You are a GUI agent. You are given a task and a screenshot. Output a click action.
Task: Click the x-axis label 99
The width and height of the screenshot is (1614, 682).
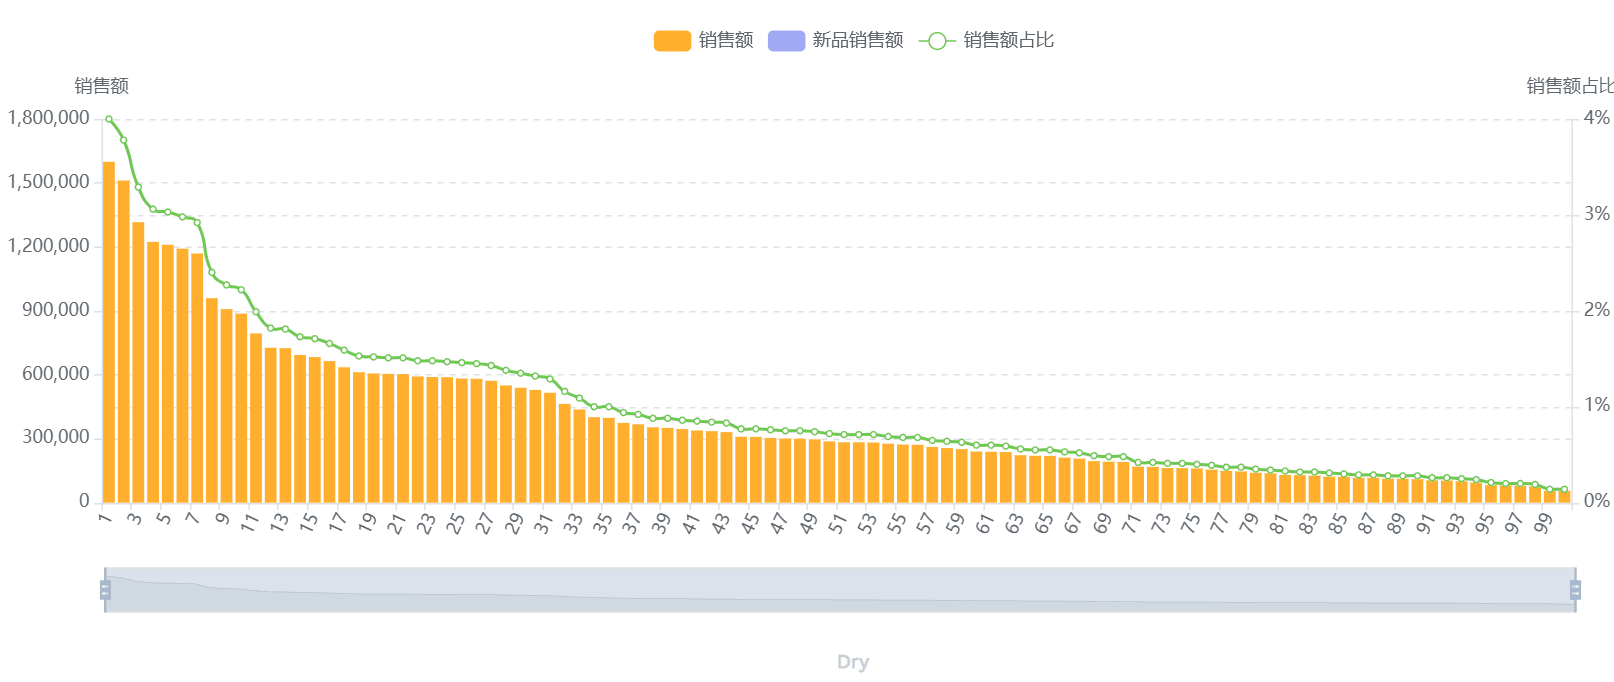click(x=1544, y=523)
